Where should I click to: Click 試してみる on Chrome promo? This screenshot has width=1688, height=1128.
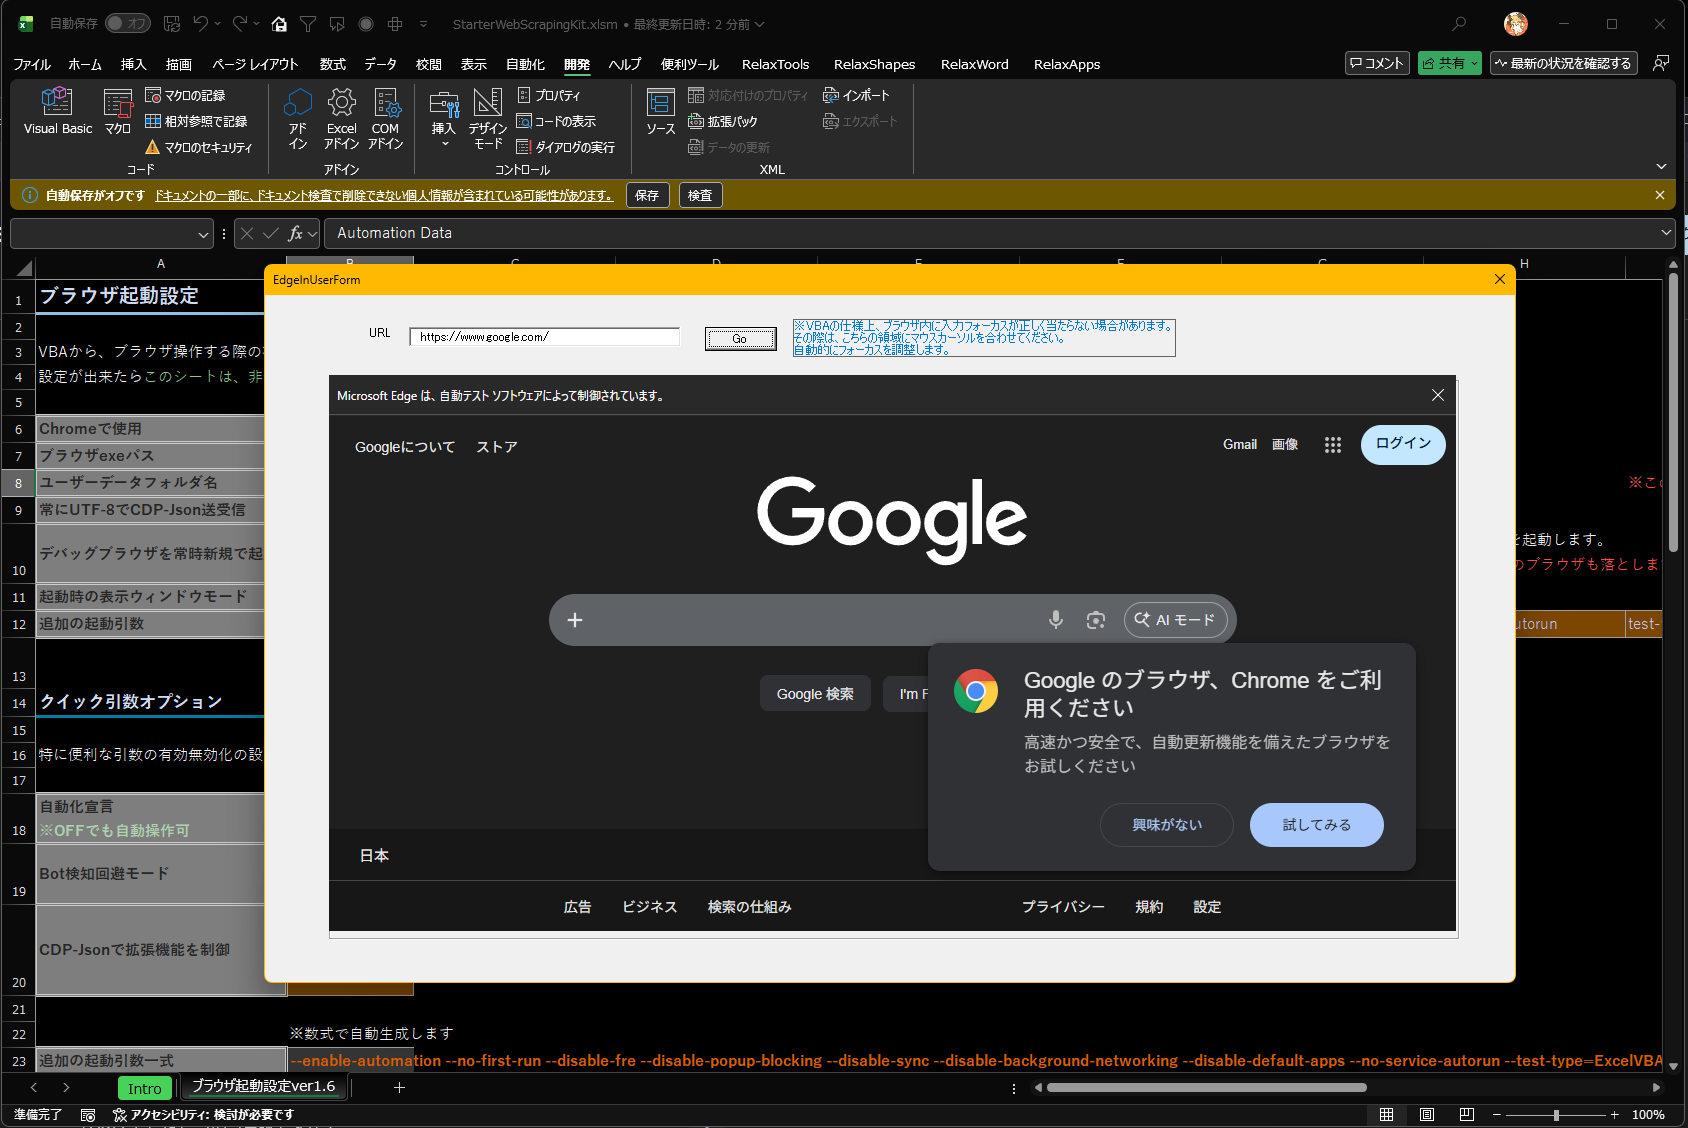pyautogui.click(x=1317, y=825)
